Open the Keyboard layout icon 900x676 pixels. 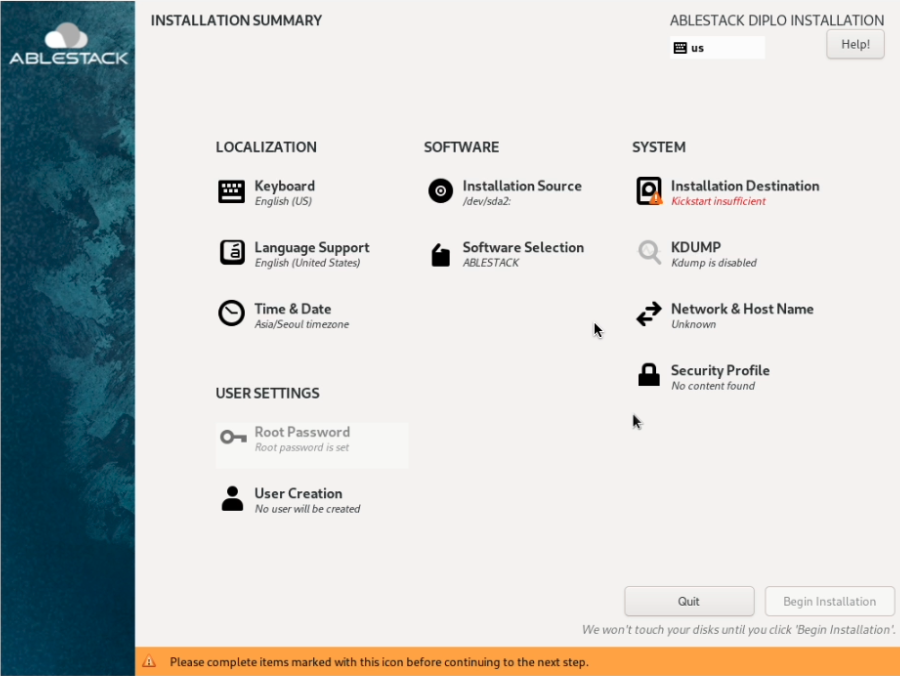231,192
